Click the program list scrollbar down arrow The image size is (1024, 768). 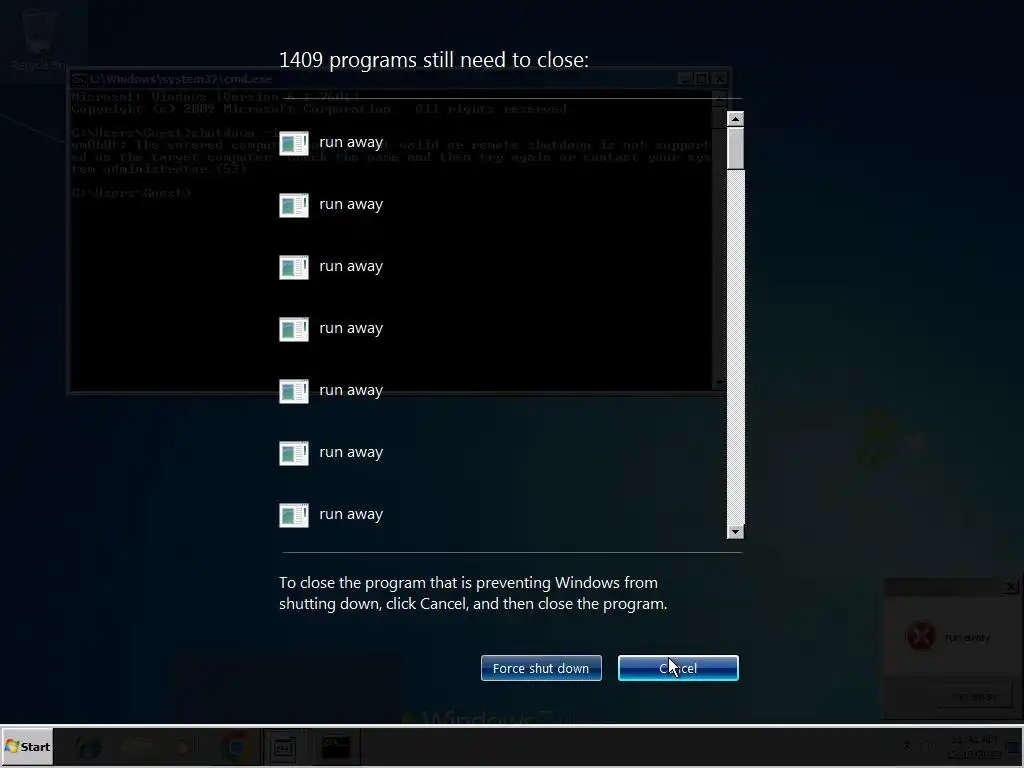(735, 532)
